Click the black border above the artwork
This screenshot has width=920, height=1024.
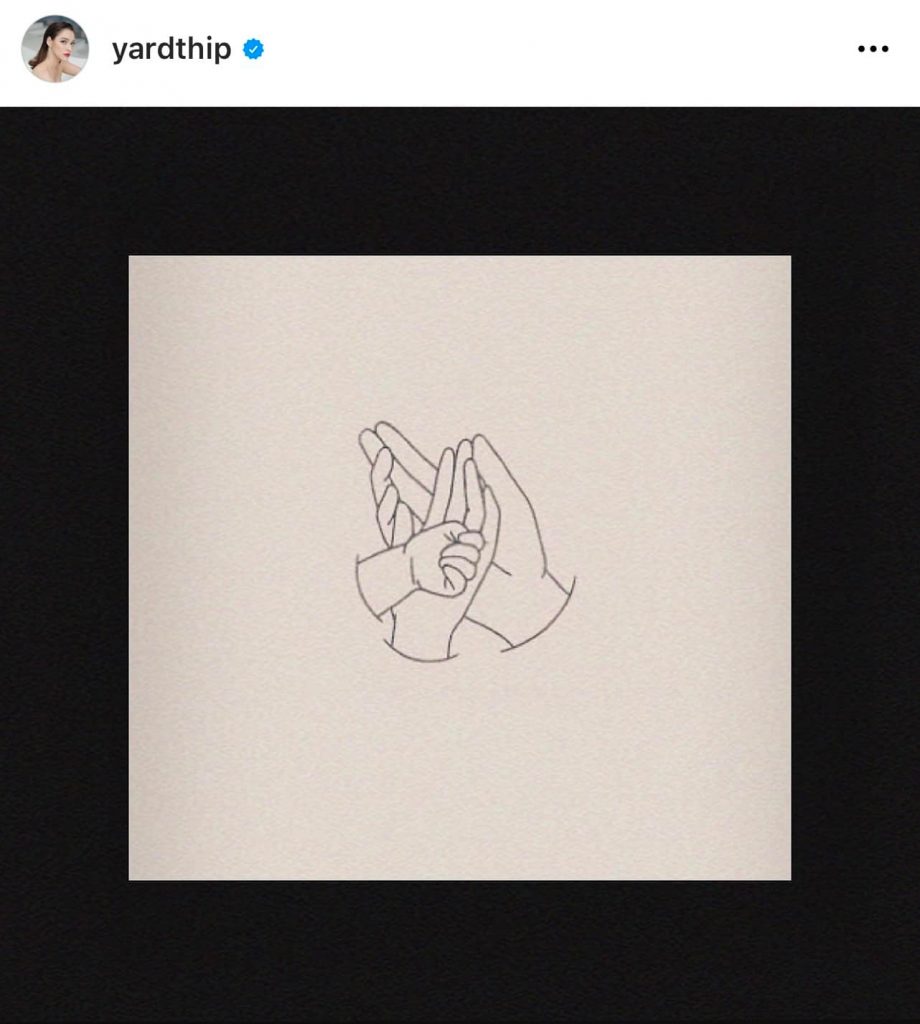[460, 181]
